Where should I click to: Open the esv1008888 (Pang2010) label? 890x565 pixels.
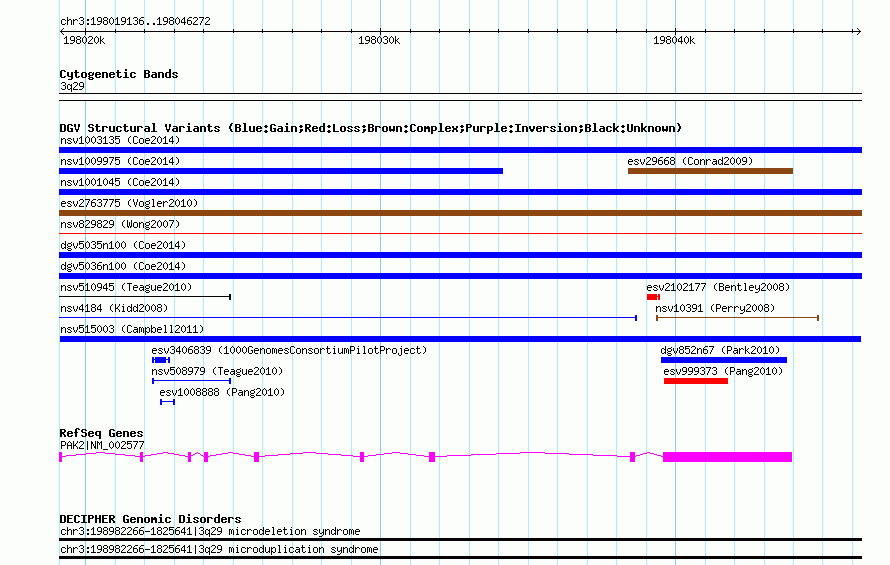(222, 392)
